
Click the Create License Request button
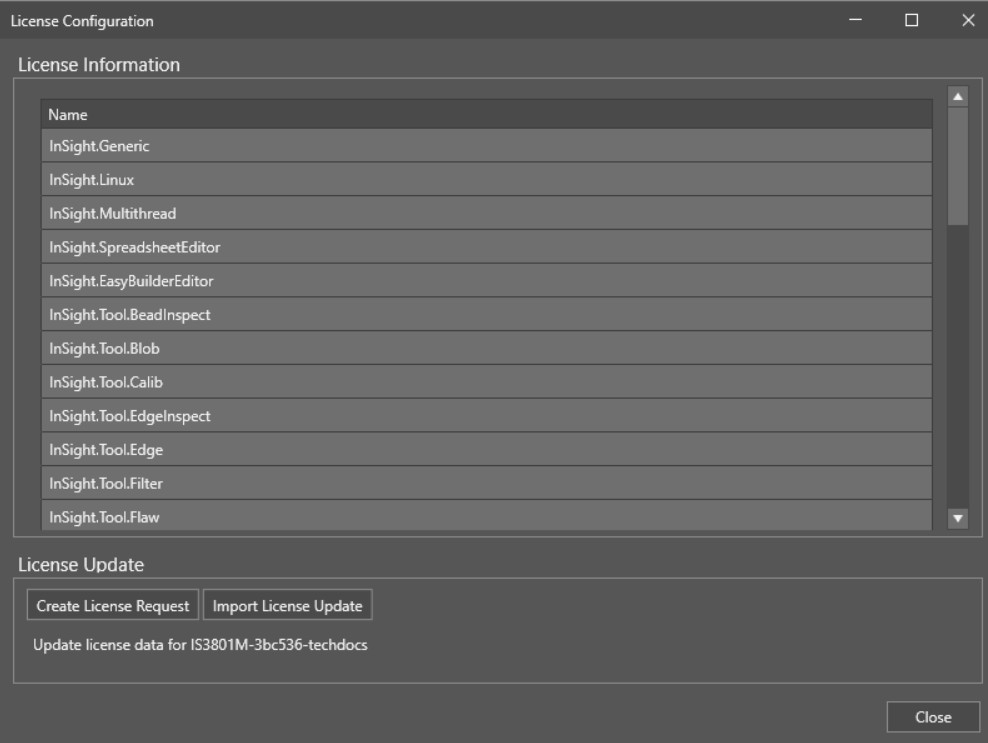point(113,606)
